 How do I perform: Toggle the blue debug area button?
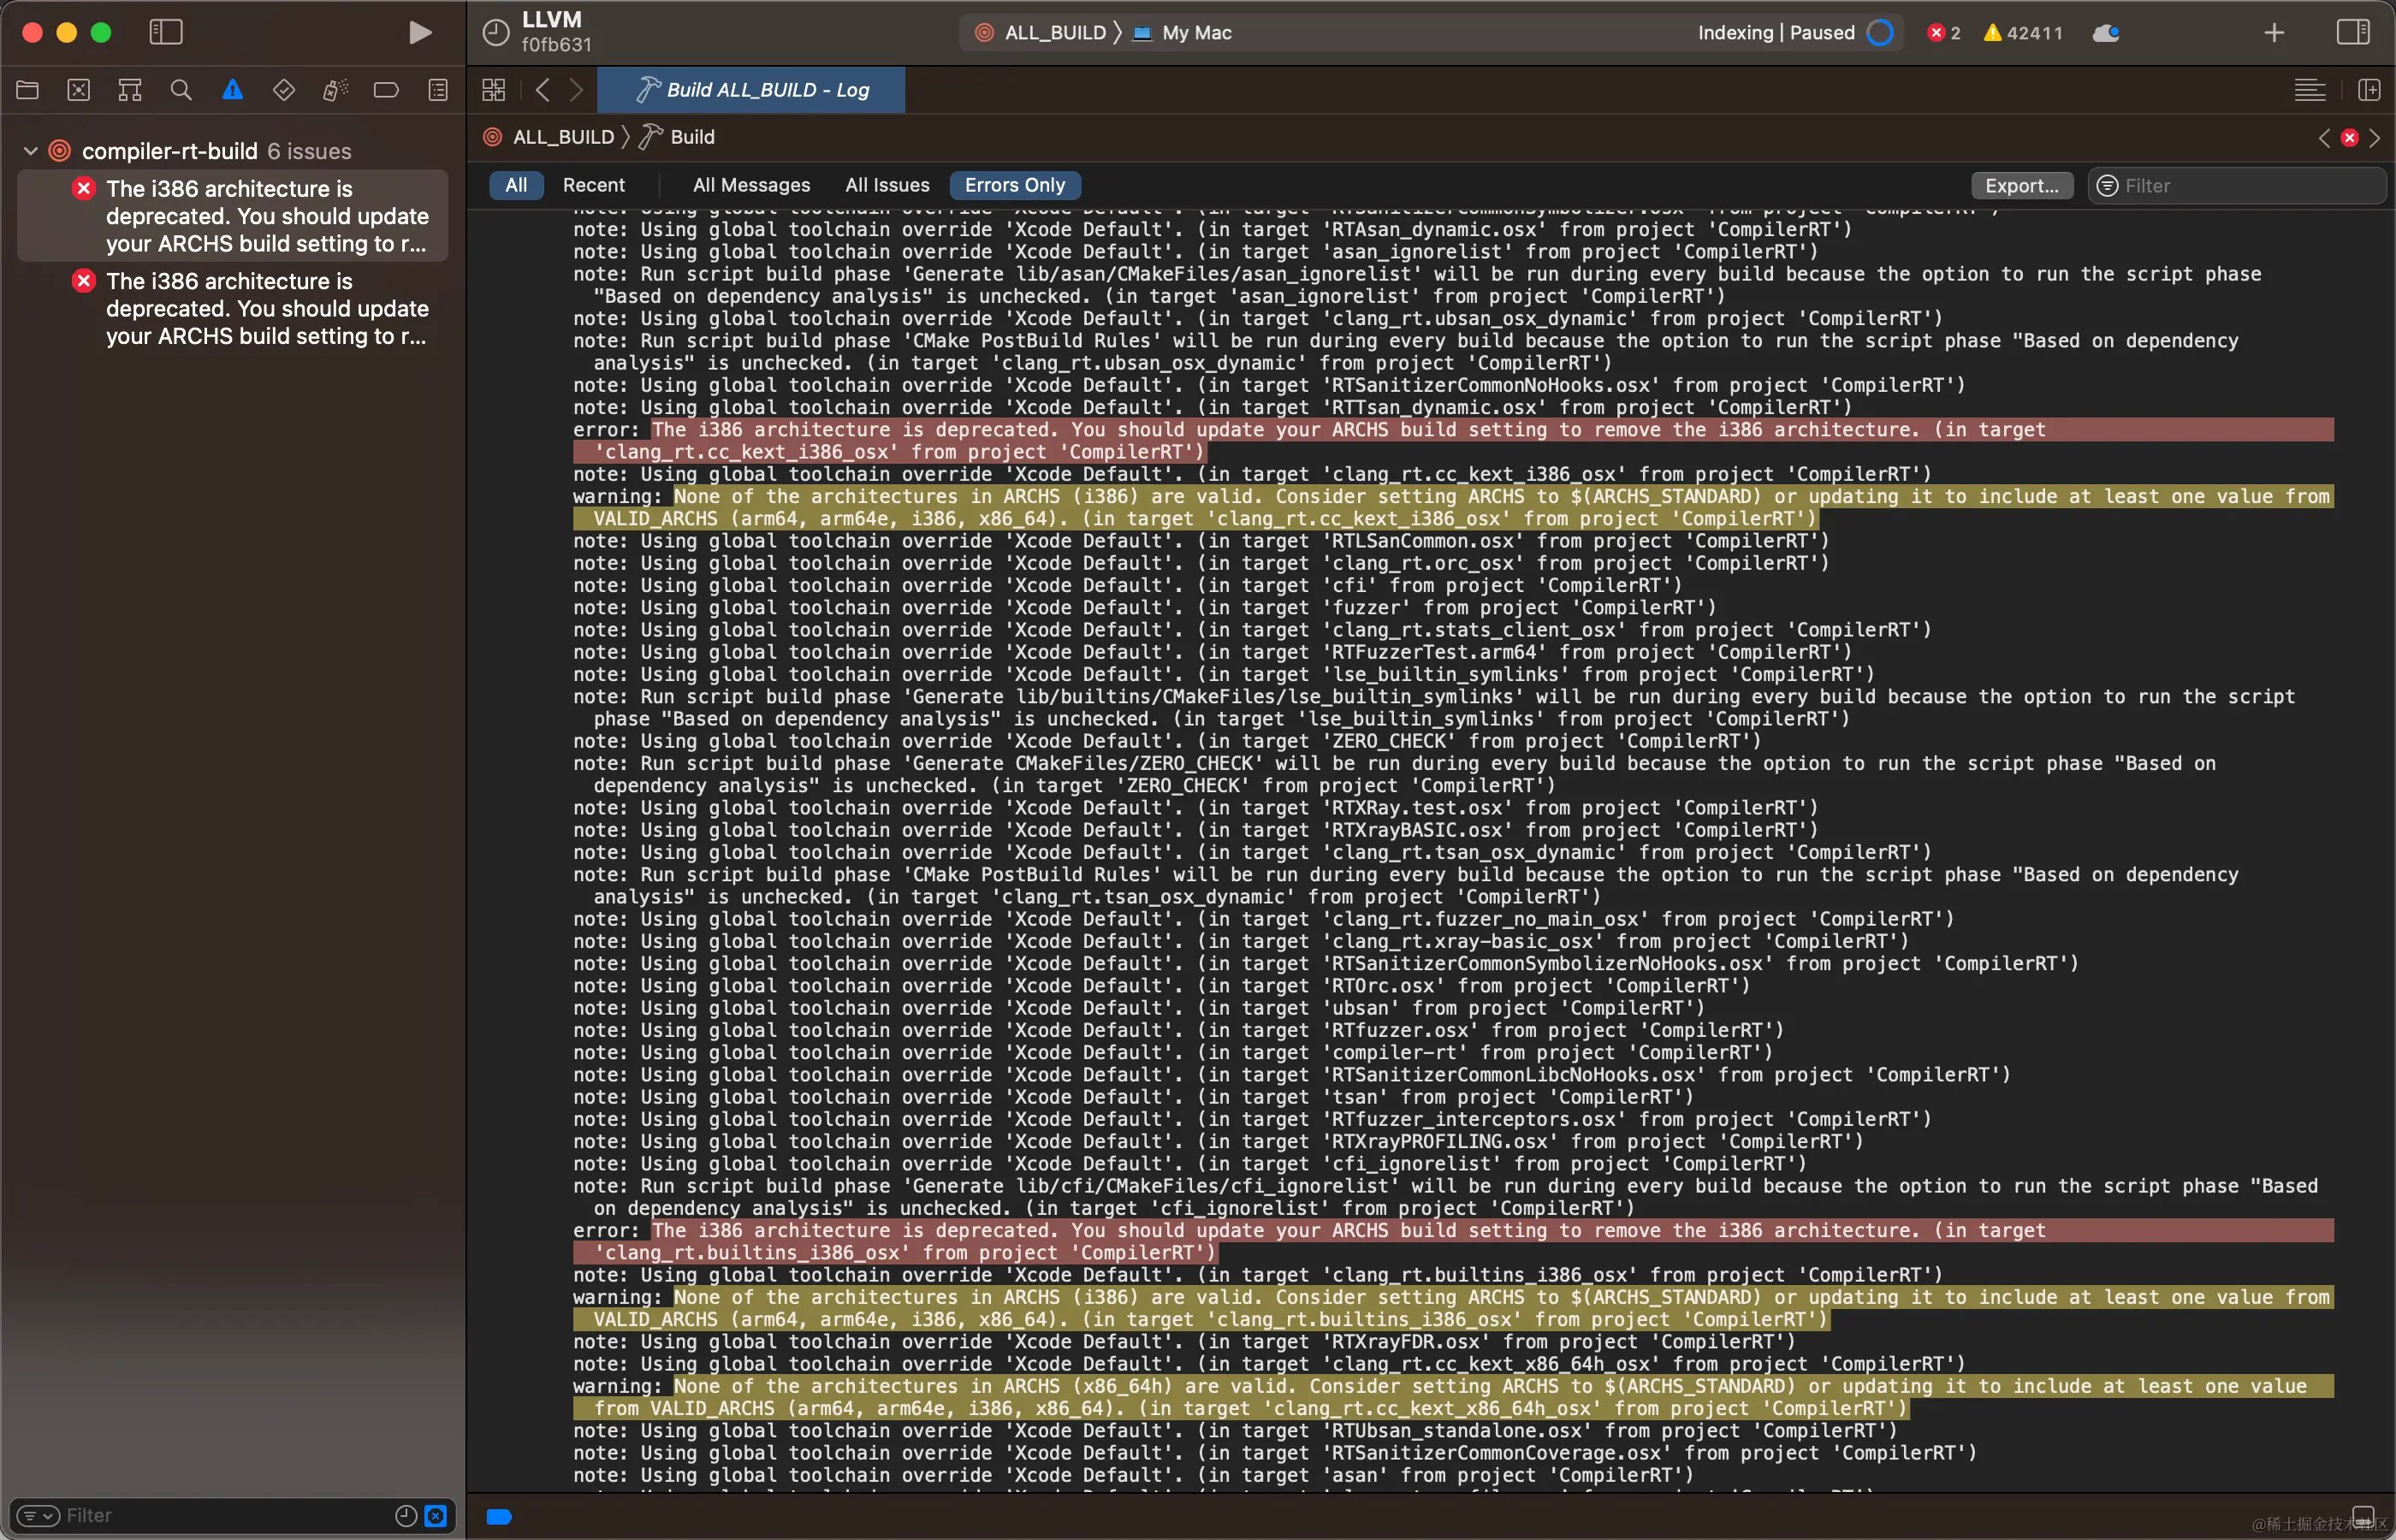click(x=499, y=1517)
